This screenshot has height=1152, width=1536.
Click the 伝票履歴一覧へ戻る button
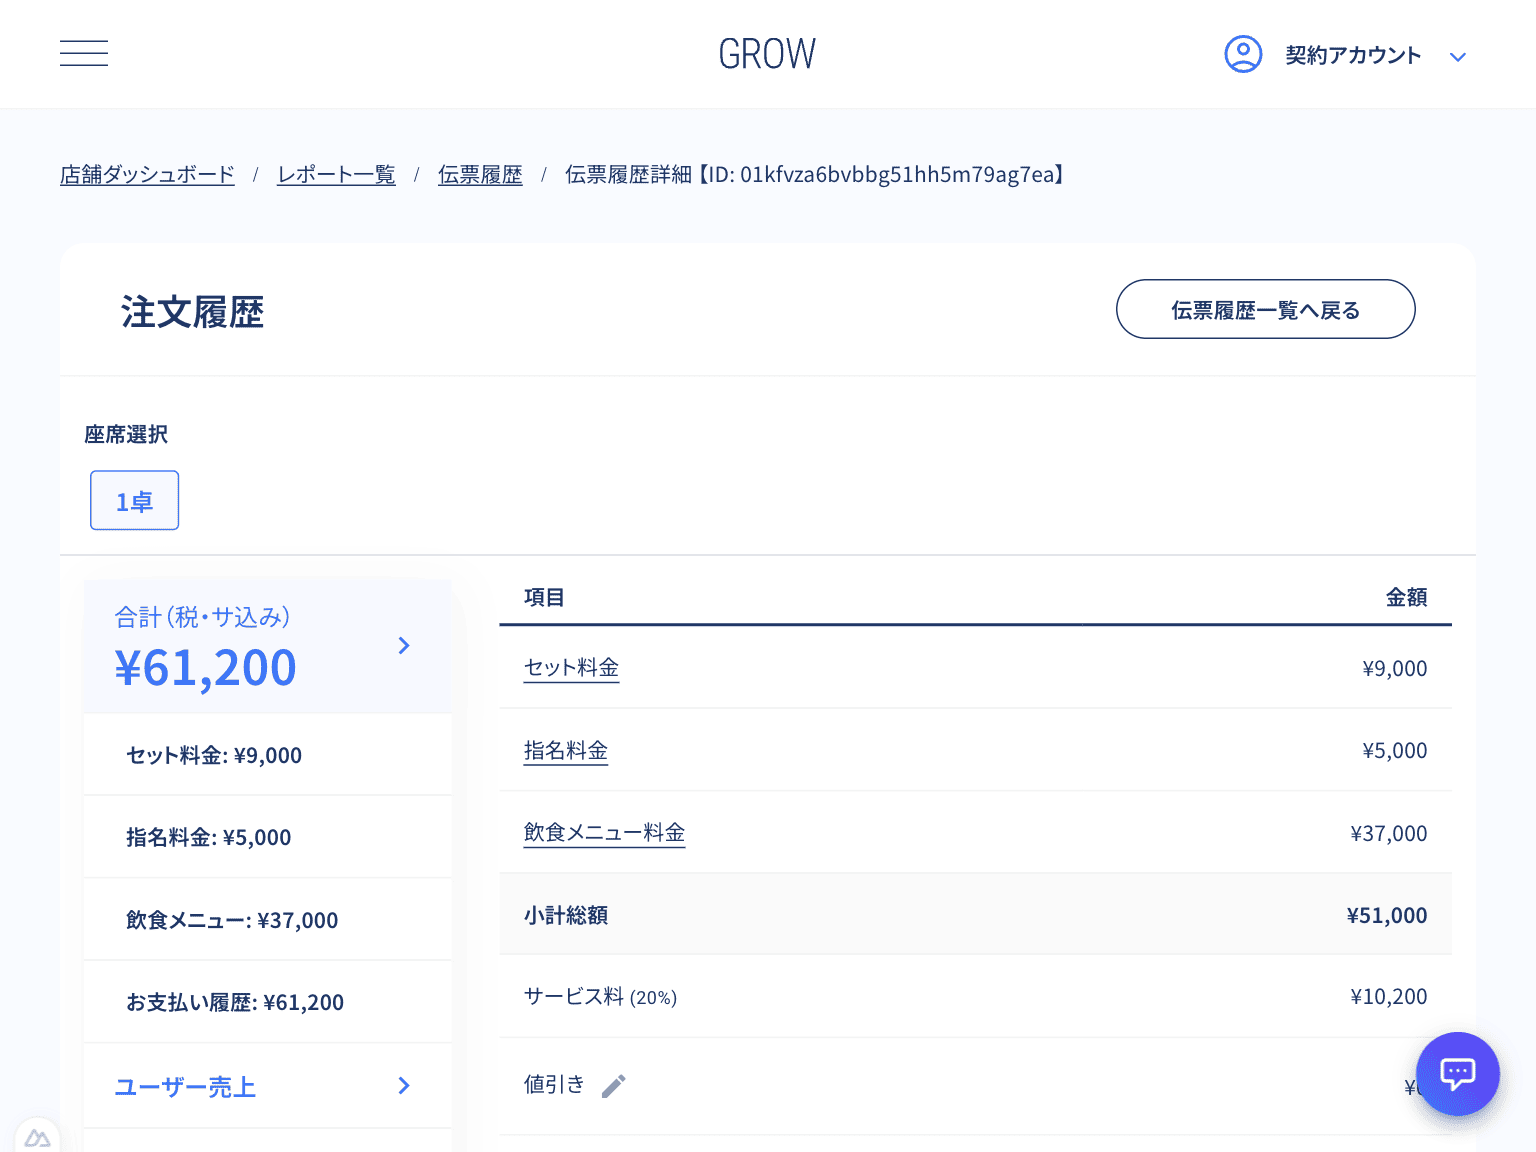(1265, 310)
